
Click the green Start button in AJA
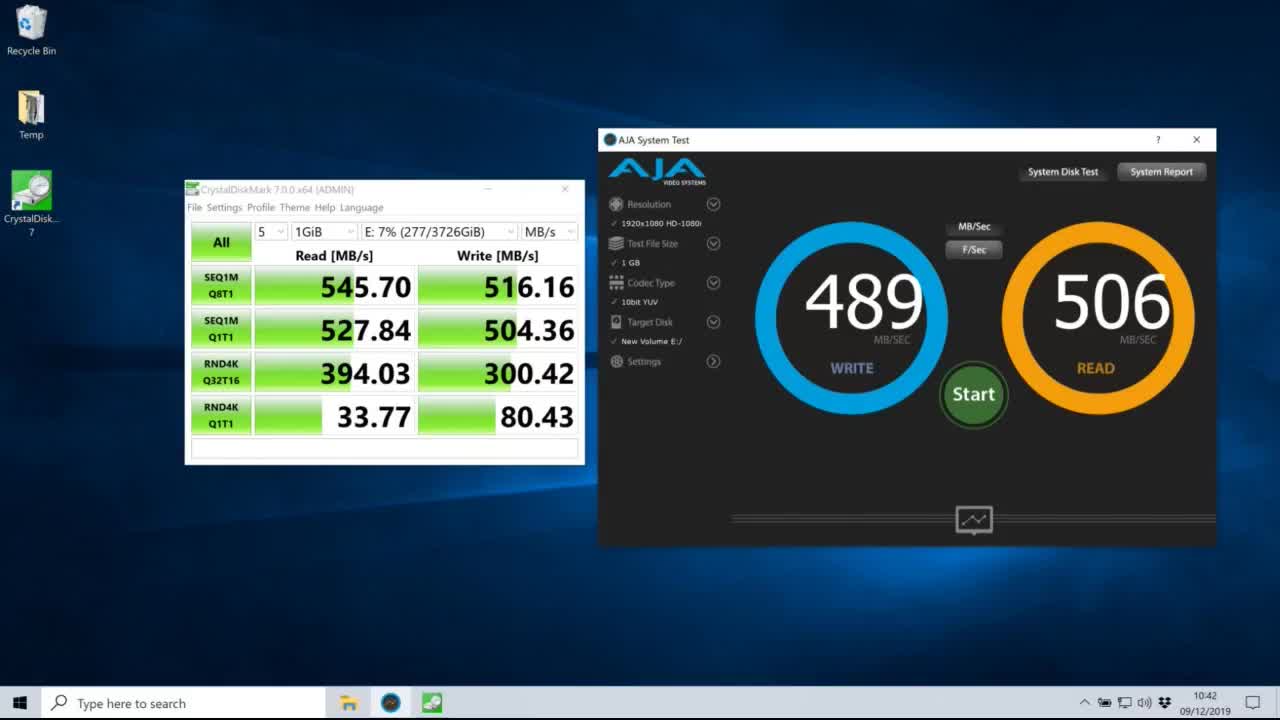click(x=973, y=394)
